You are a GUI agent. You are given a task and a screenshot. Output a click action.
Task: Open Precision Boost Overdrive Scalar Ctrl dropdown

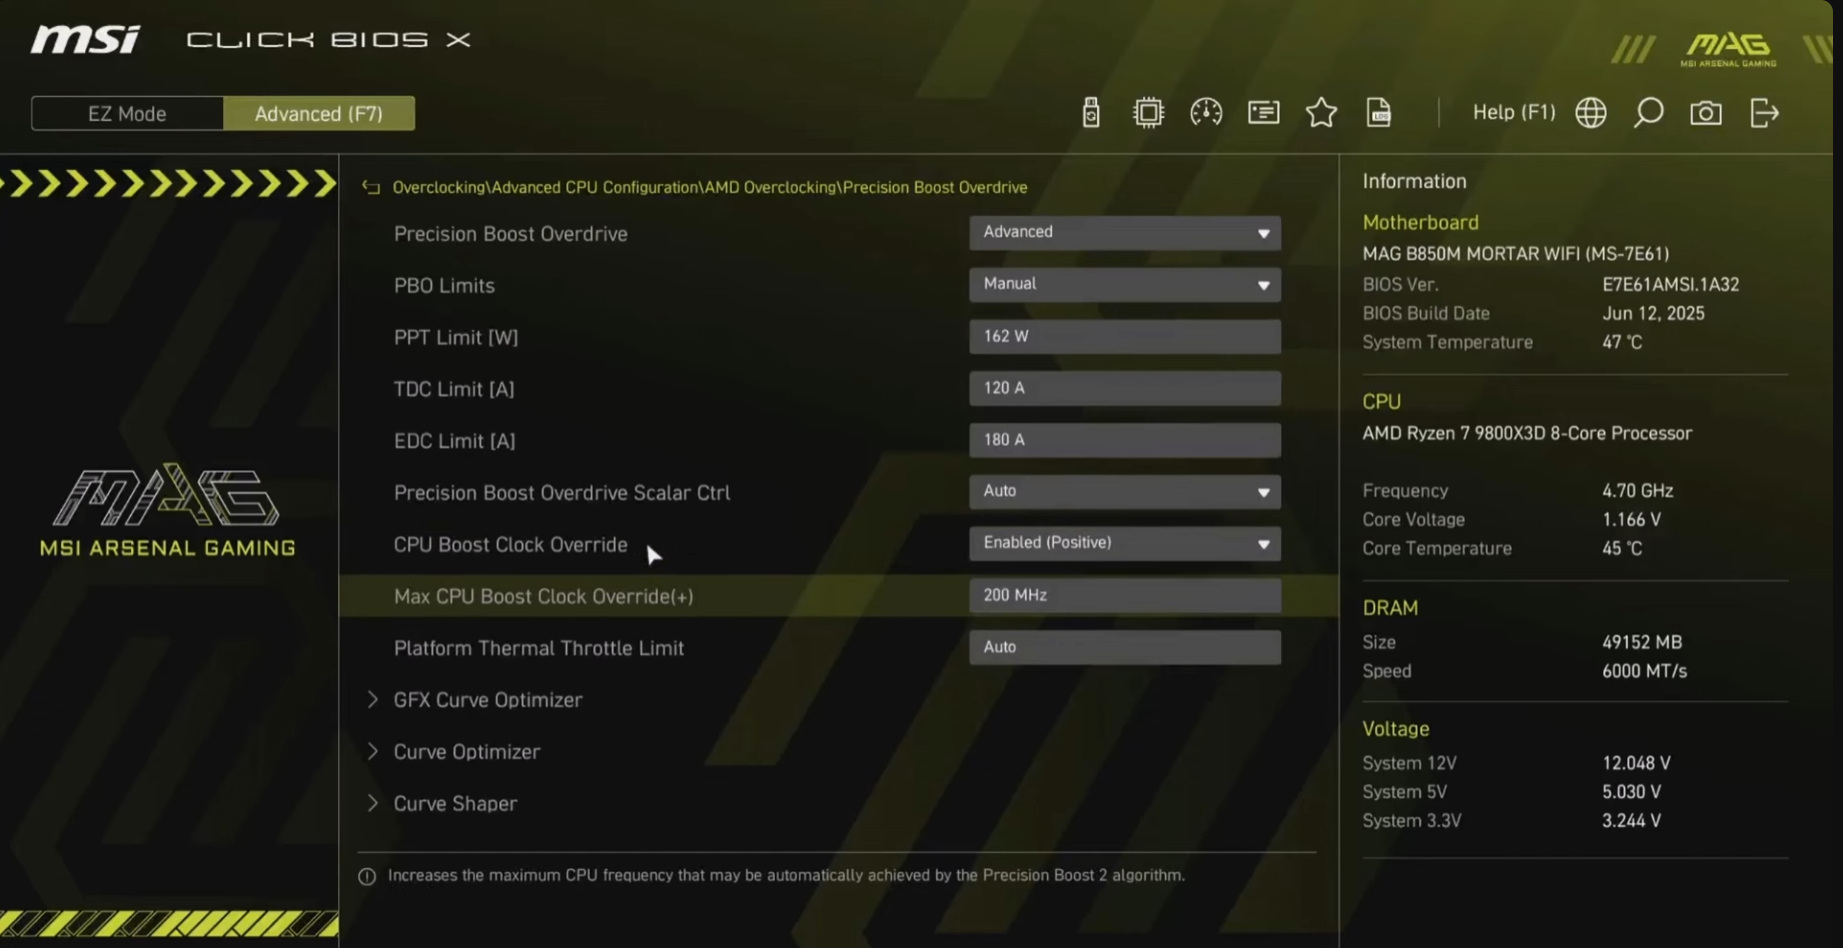click(x=1125, y=491)
